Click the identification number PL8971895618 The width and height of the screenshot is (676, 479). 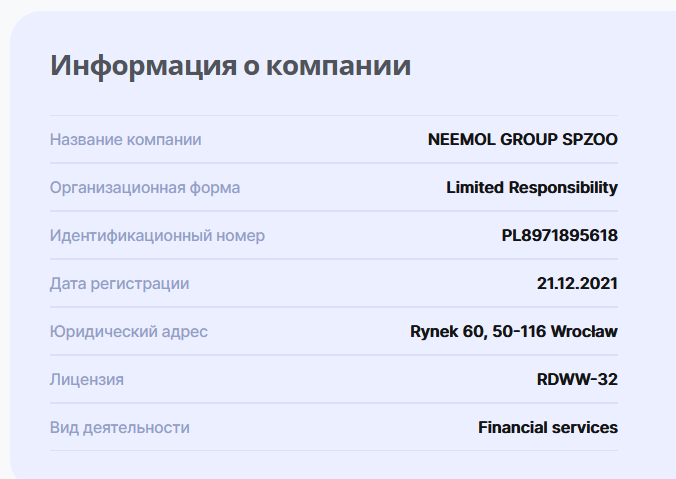click(559, 236)
